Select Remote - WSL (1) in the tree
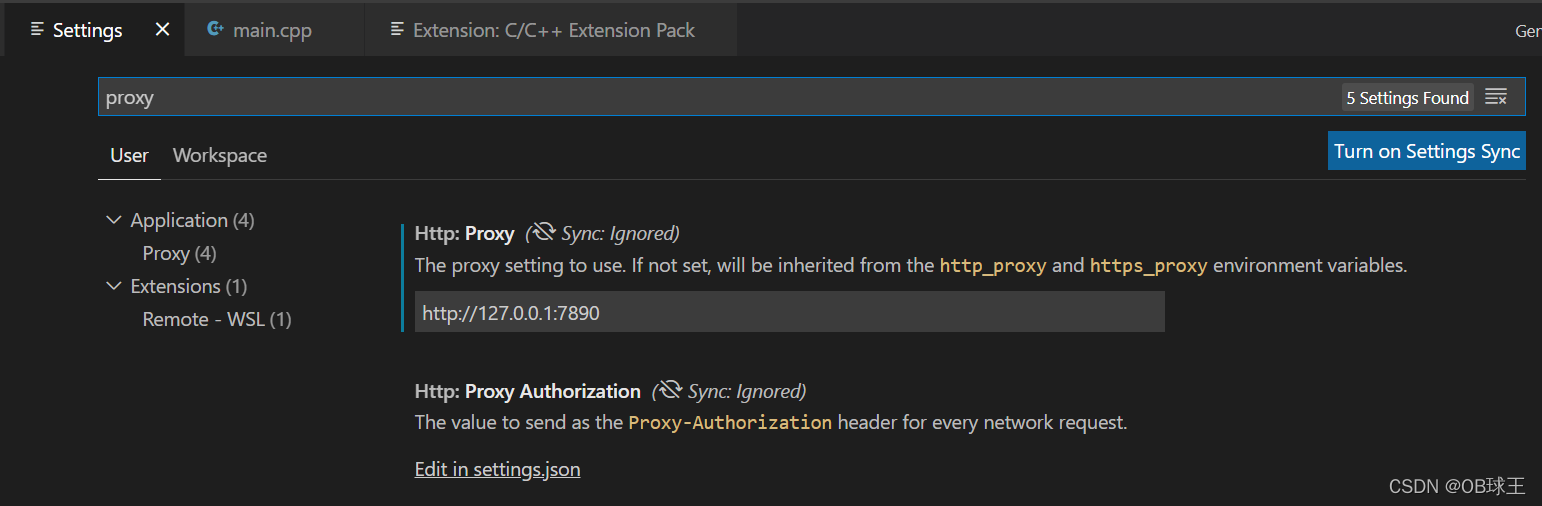Image resolution: width=1542 pixels, height=506 pixels. 217,319
